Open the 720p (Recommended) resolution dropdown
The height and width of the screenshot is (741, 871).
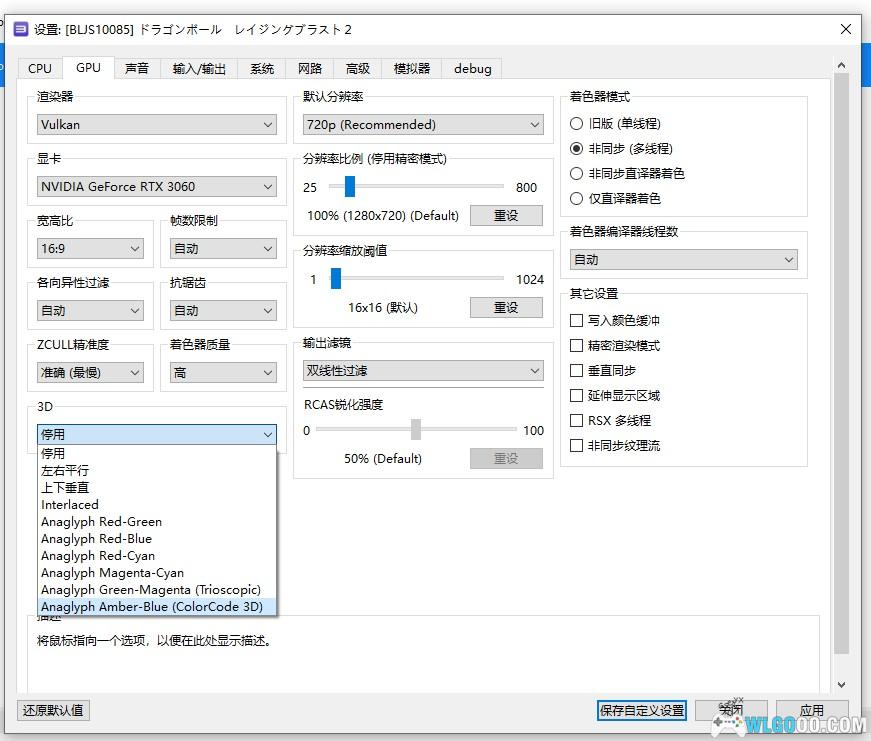coord(423,125)
